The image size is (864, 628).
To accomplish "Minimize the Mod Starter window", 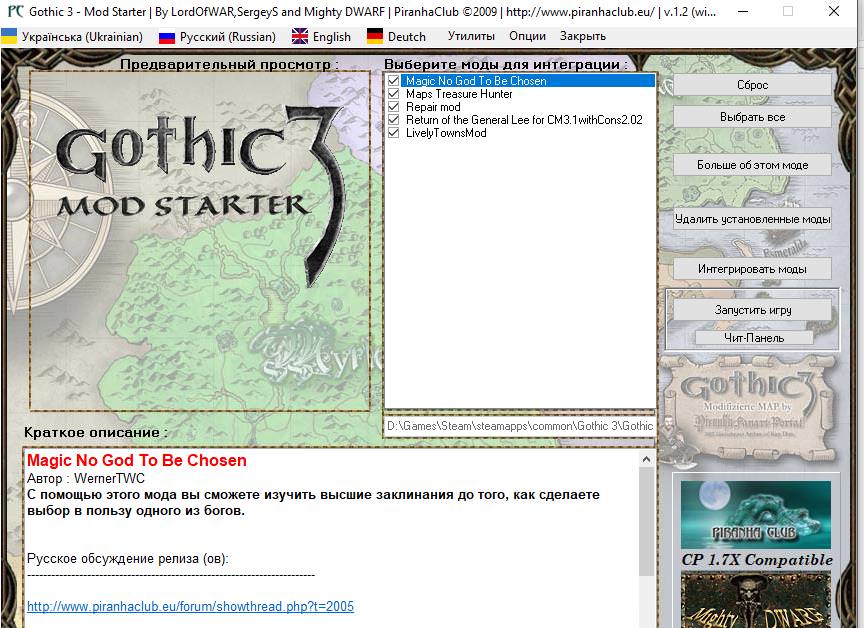I will 742,12.
